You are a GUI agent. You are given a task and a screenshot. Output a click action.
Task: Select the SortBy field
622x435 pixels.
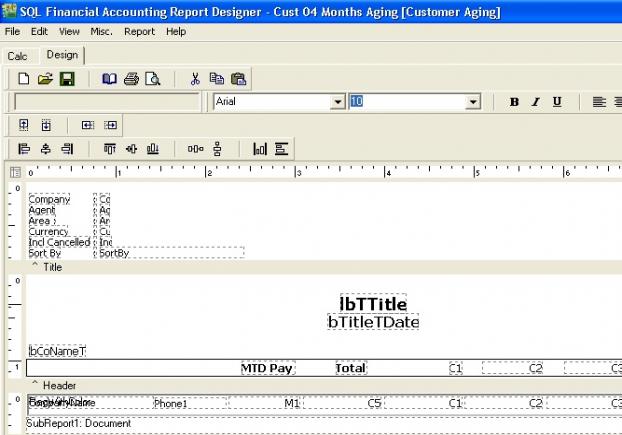coord(171,253)
